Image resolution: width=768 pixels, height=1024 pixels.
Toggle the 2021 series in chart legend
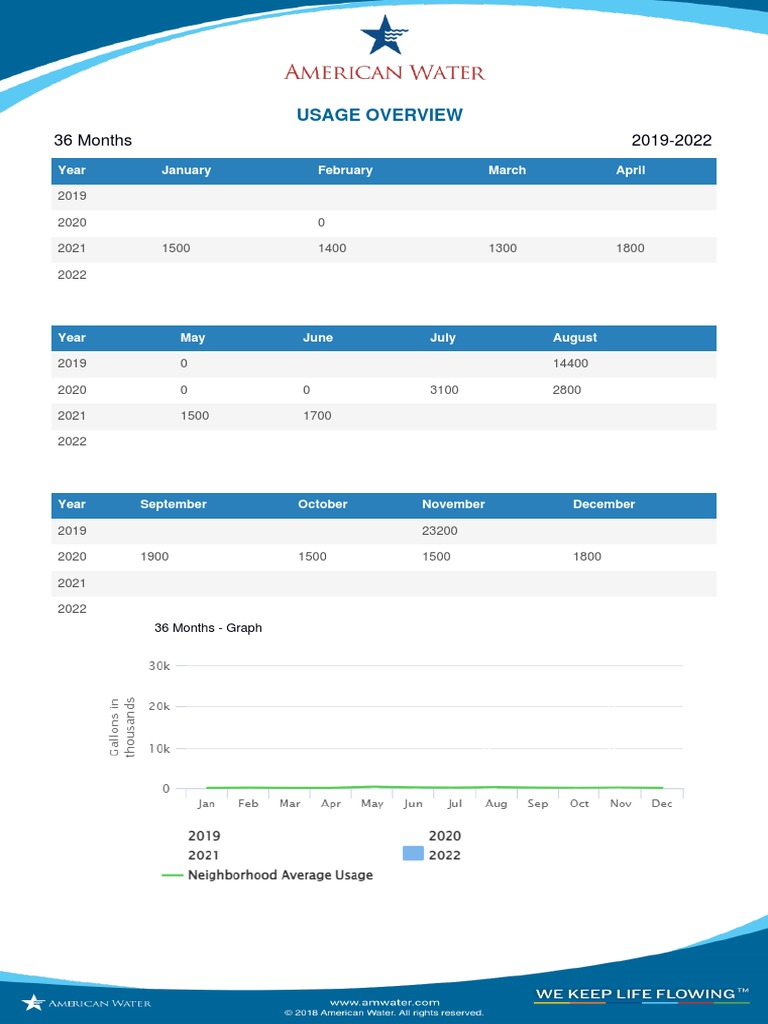click(203, 856)
